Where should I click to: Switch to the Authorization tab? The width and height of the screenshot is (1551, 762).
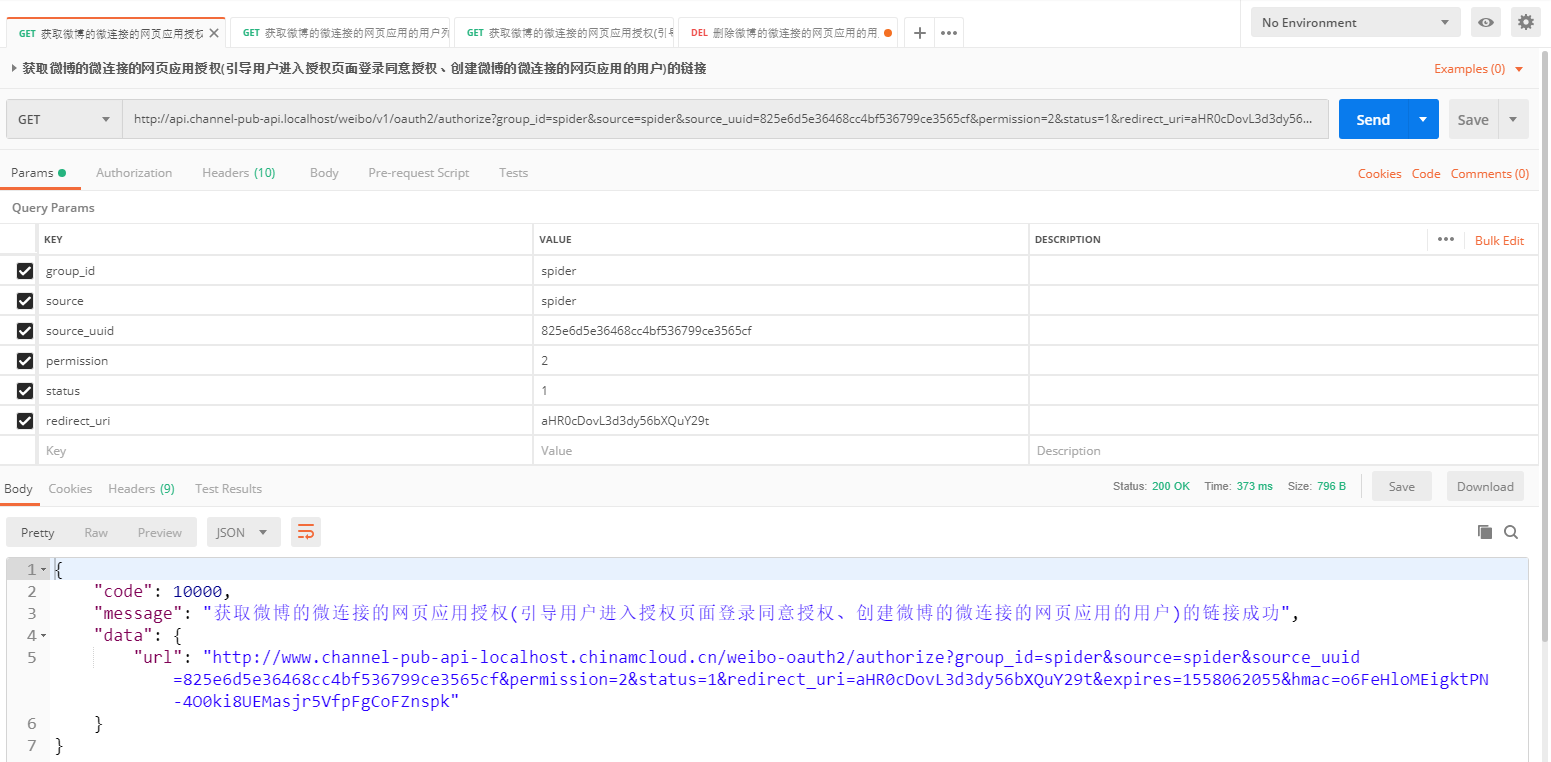134,173
